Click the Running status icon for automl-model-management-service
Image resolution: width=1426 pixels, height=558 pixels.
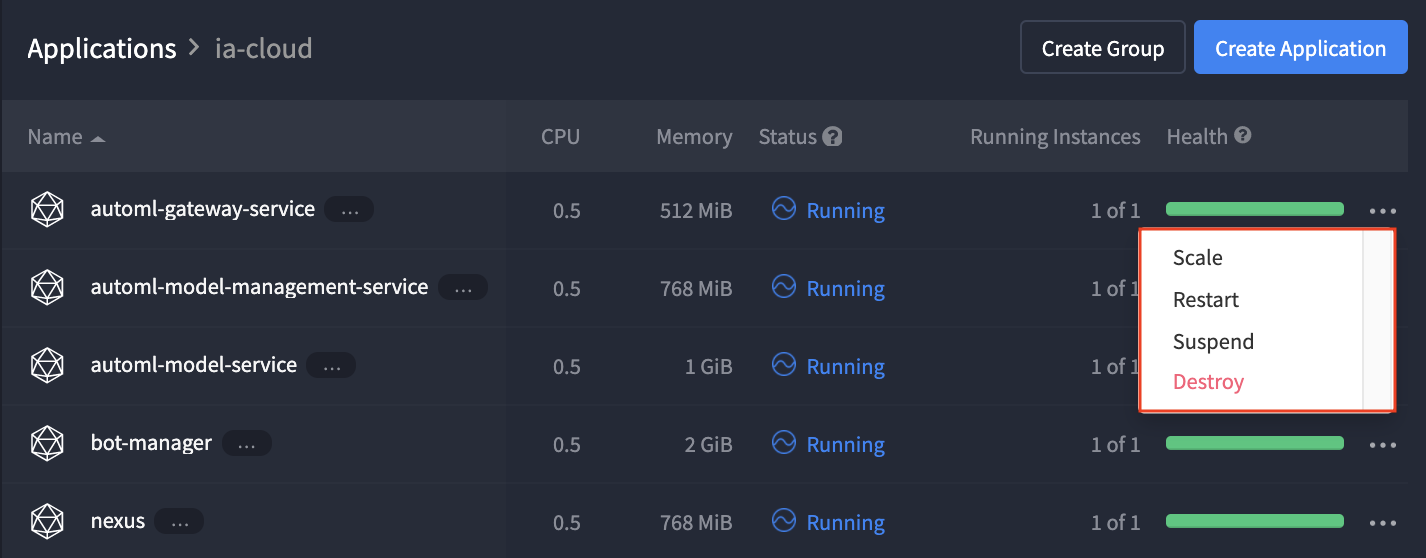click(784, 286)
